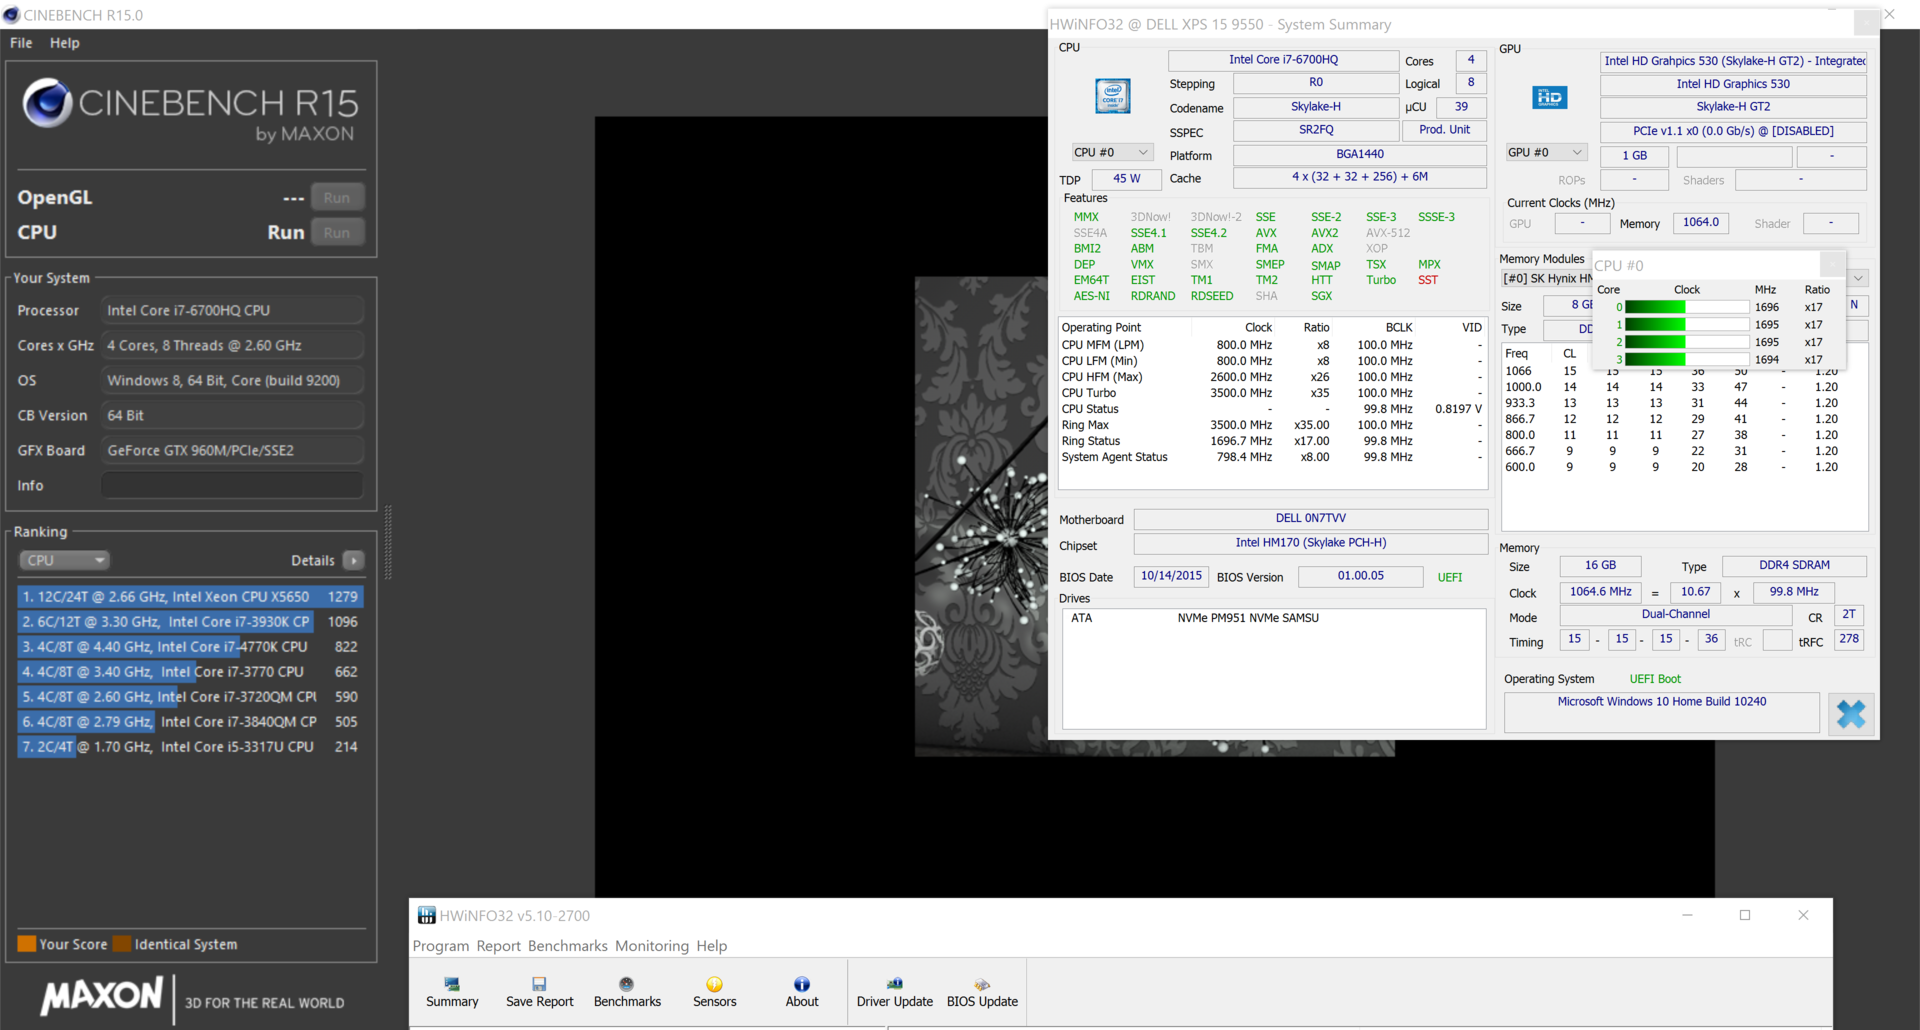Click the BGA1440 platform value

tap(1360, 154)
